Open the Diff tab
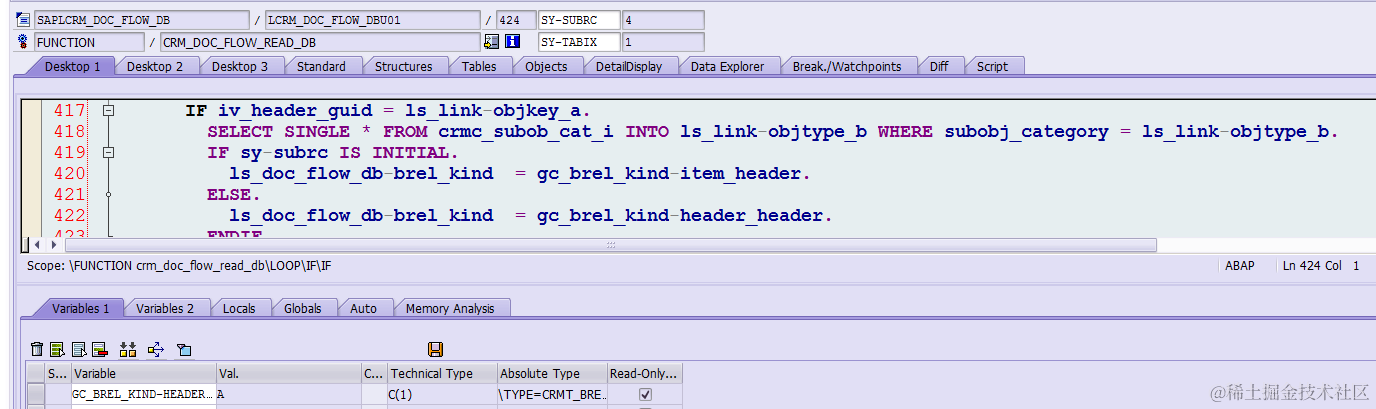Image resolution: width=1376 pixels, height=409 pixels. click(939, 66)
